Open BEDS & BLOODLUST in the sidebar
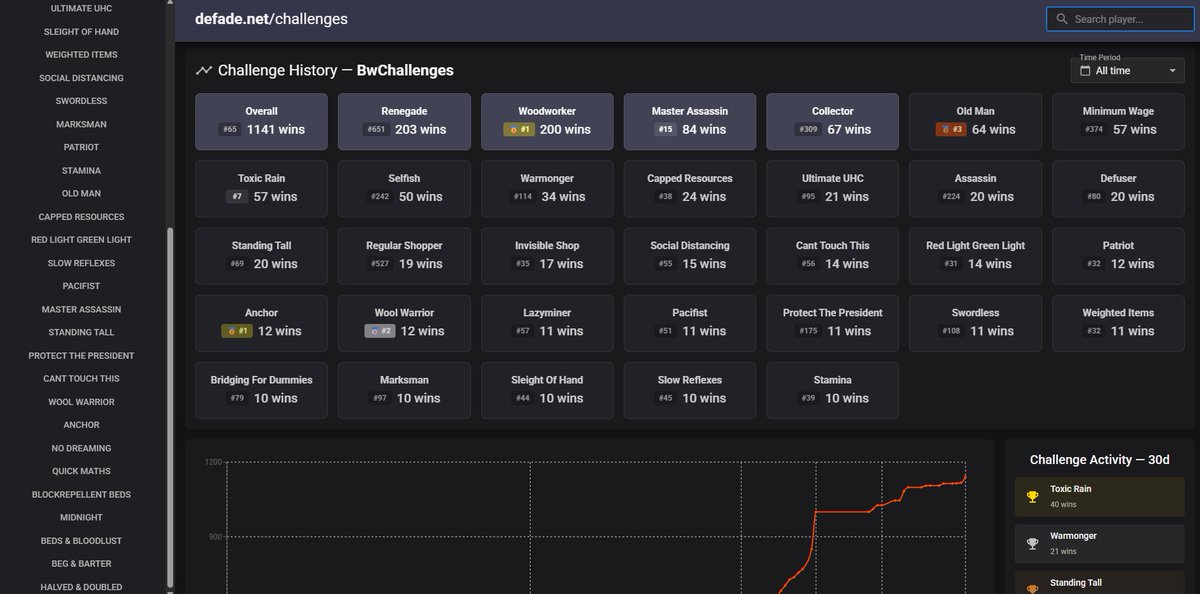1200x594 pixels. pos(82,541)
